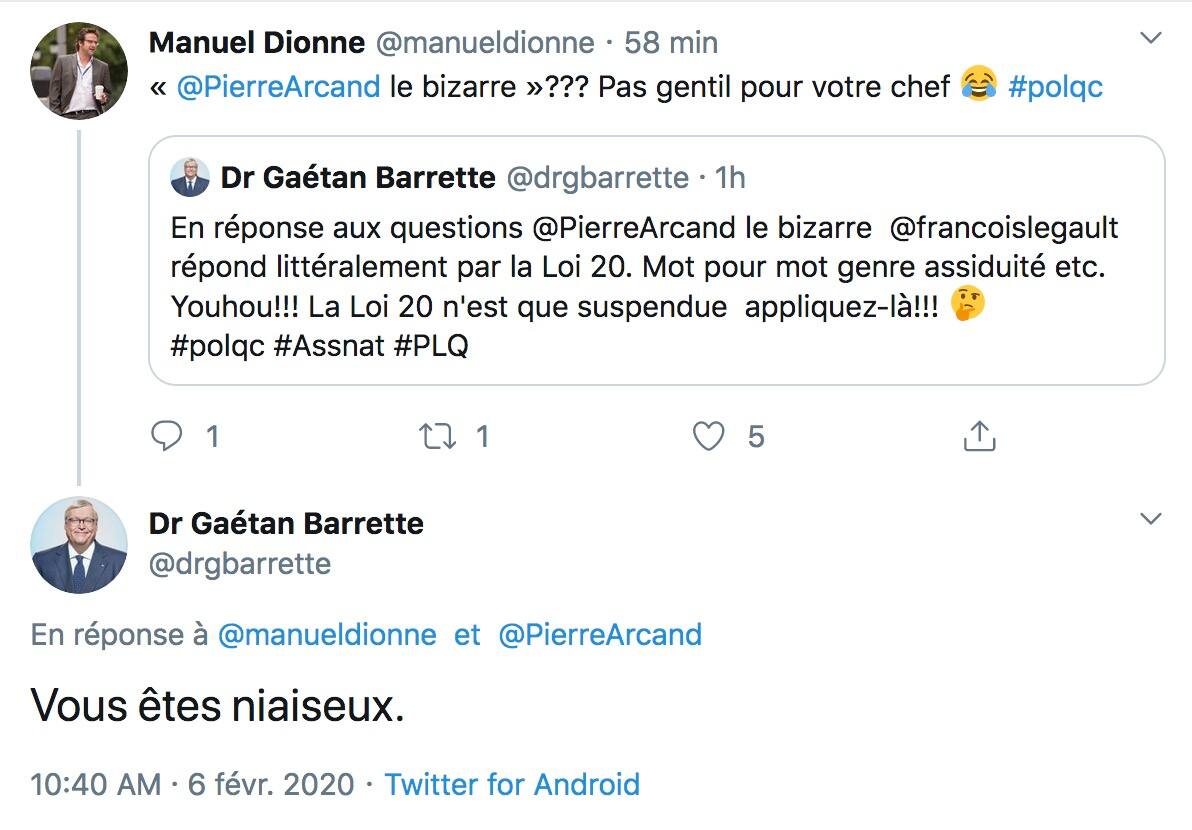
Task: Retweet Manuel Dionne's tweet
Action: click(x=437, y=436)
